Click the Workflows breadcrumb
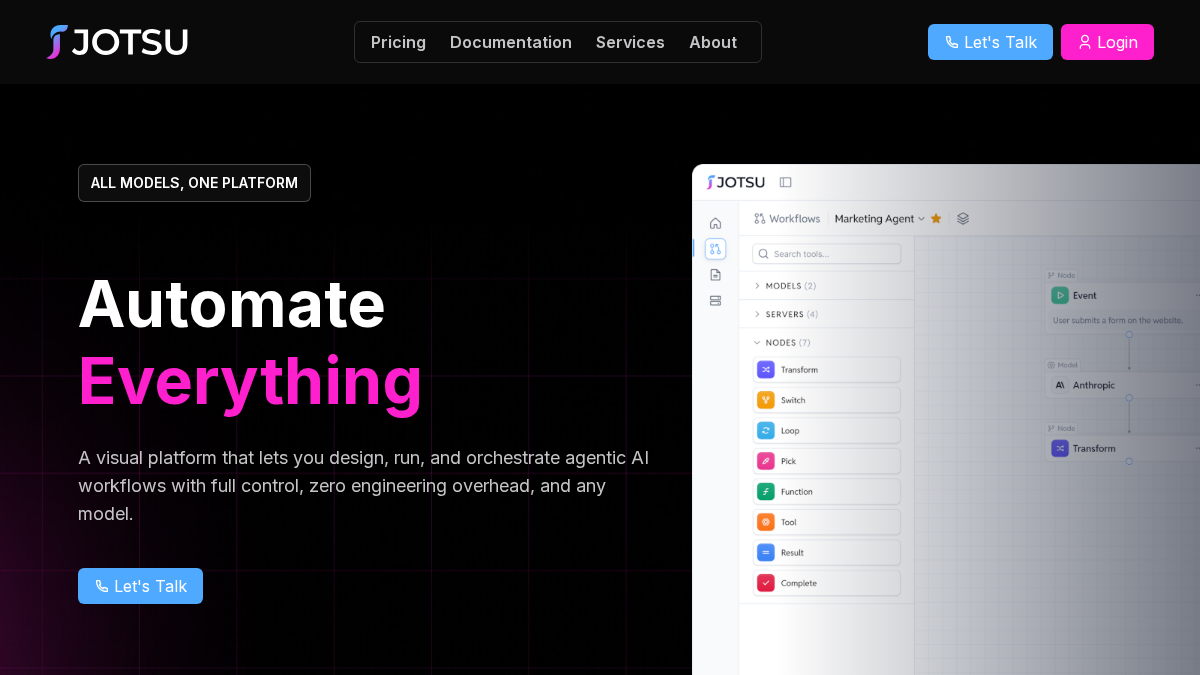This screenshot has height=675, width=1200. tap(787, 218)
